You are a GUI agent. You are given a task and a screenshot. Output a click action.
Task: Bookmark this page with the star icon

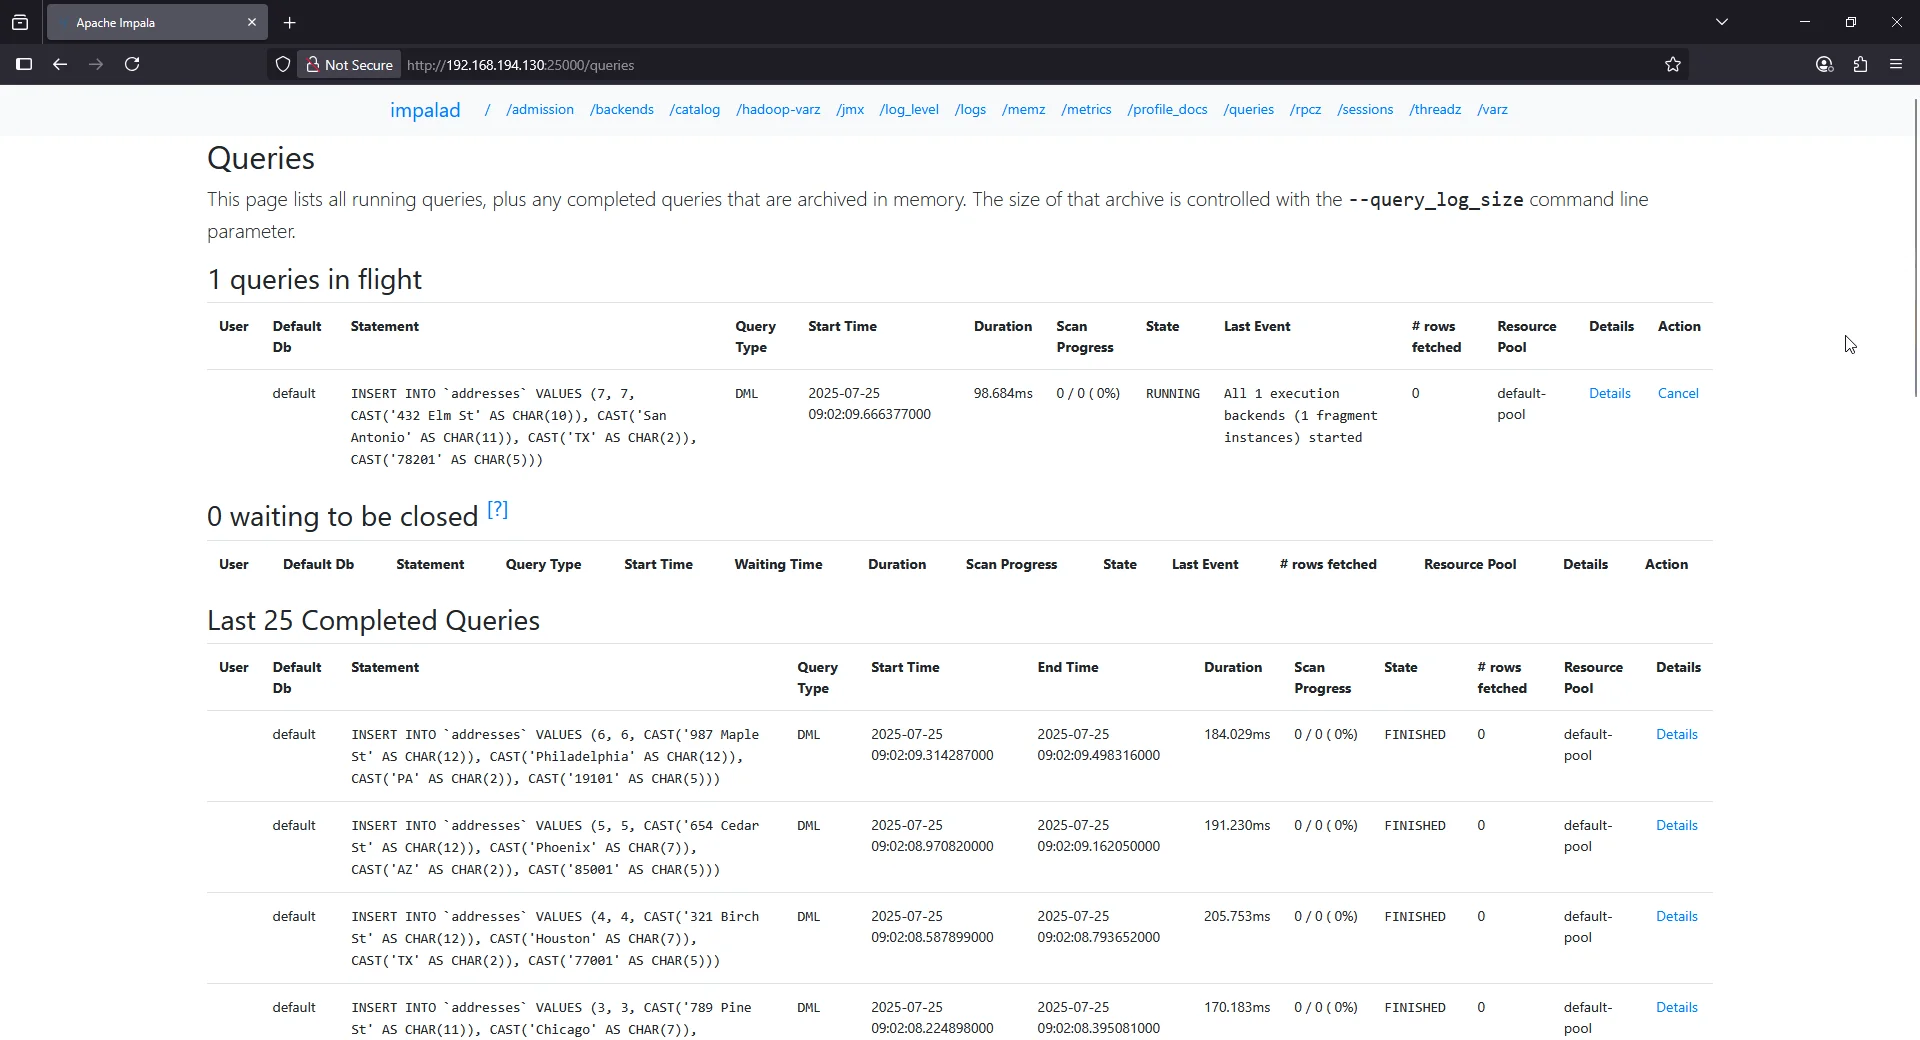1673,65
